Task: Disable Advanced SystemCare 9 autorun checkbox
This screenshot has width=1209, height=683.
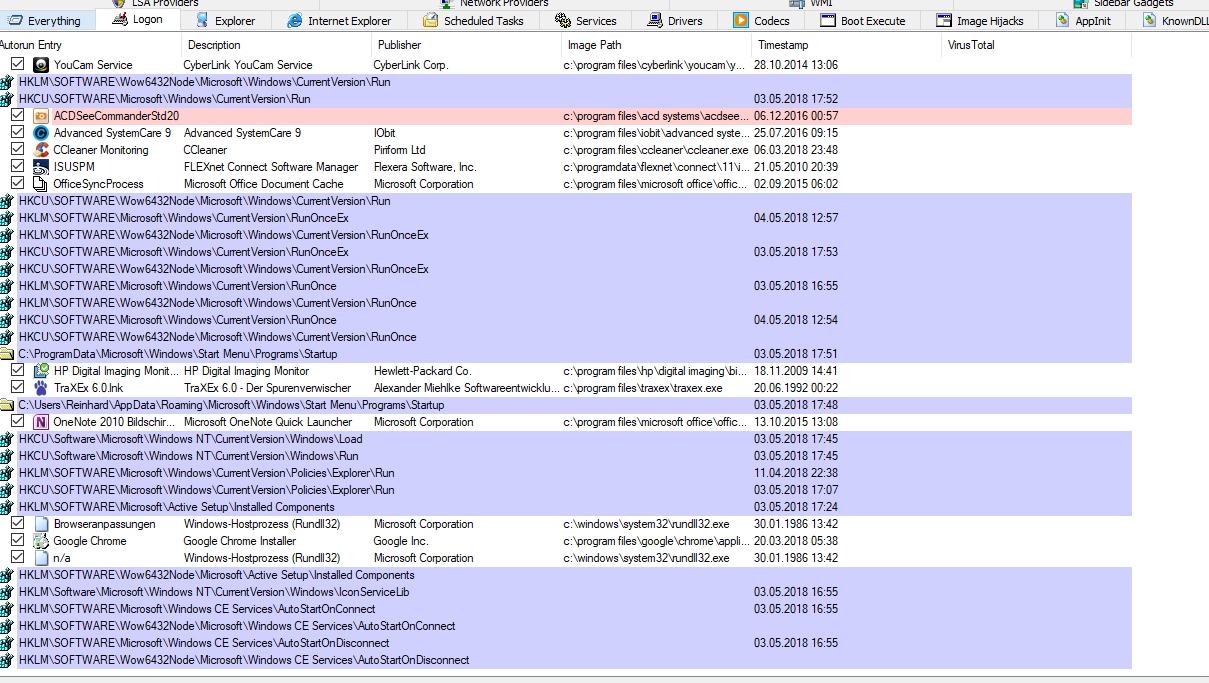Action: (18, 133)
